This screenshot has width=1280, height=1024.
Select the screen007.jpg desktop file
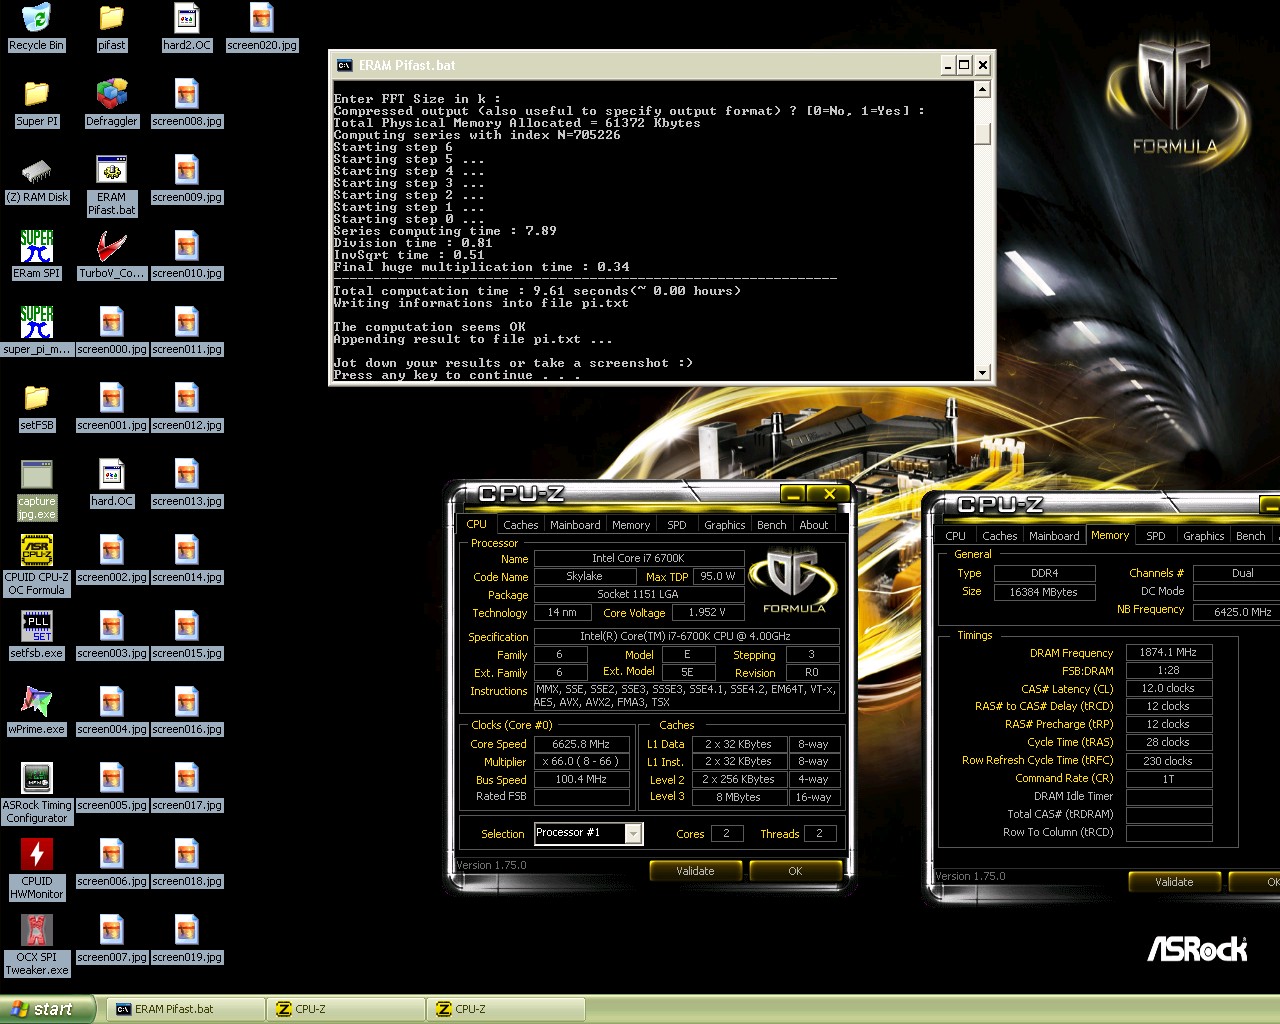[111, 939]
